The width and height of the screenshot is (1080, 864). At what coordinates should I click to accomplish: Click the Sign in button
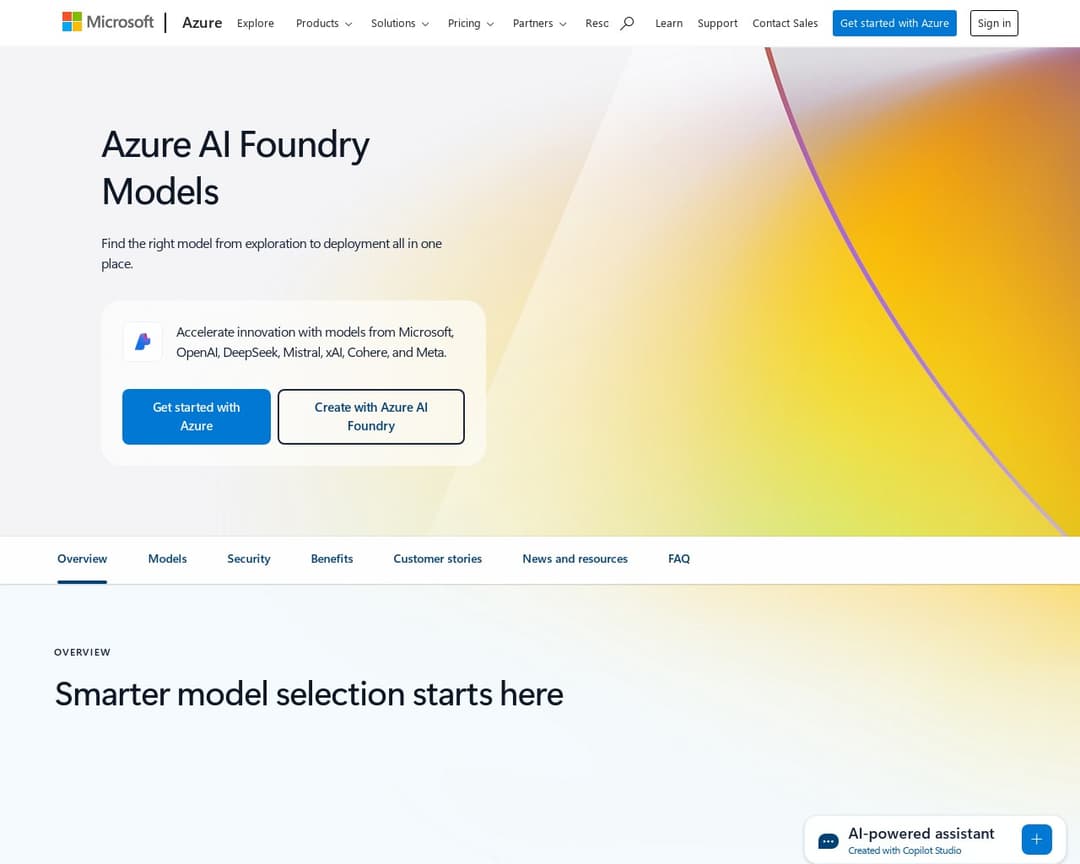click(x=994, y=23)
